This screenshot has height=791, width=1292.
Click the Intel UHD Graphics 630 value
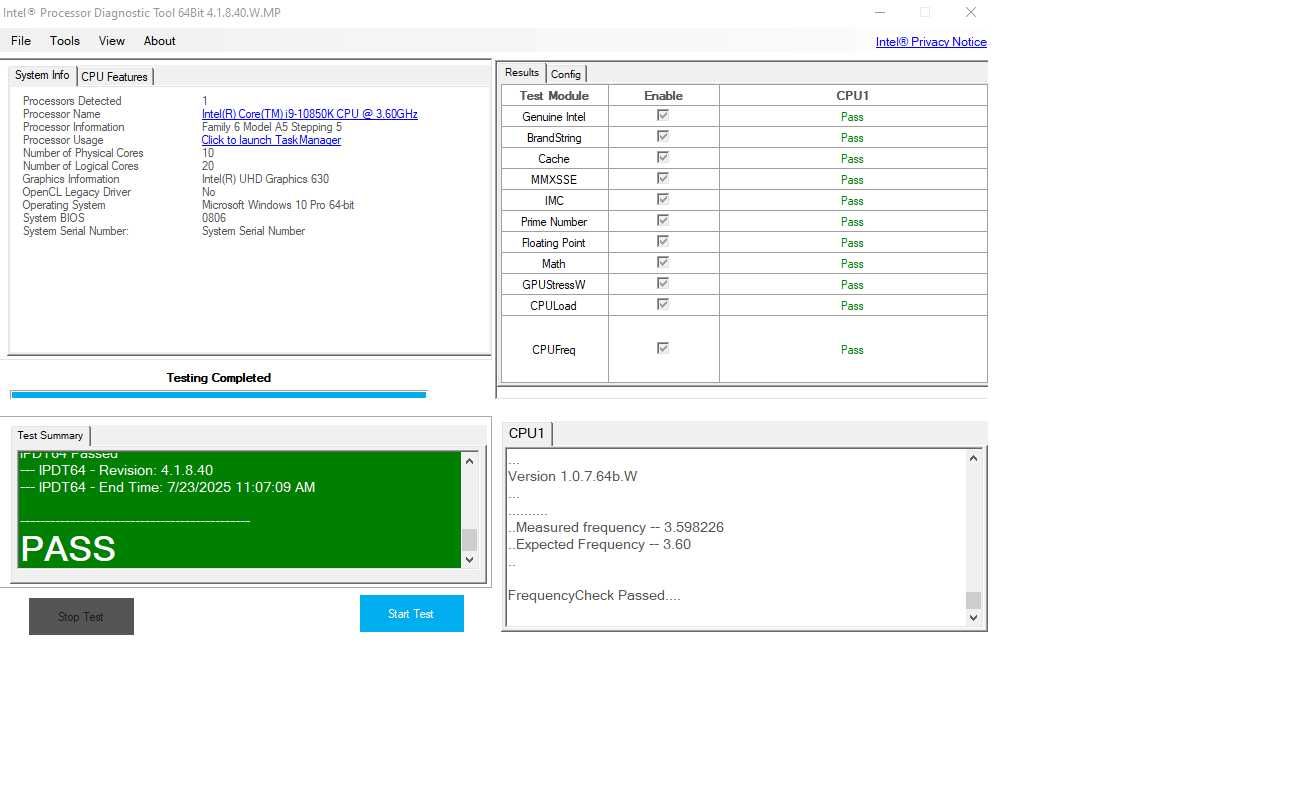tap(265, 179)
